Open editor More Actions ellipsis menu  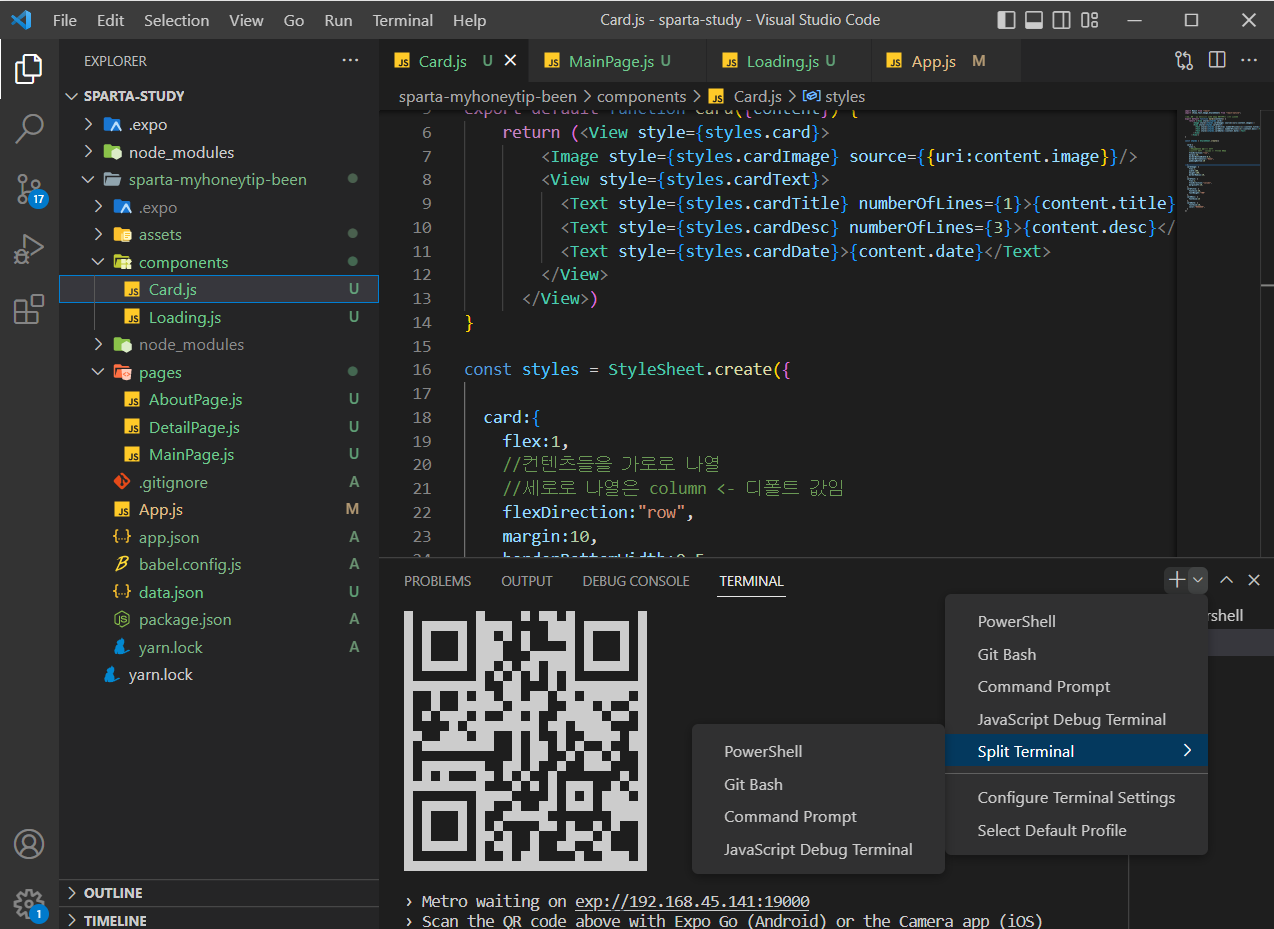[1249, 61]
